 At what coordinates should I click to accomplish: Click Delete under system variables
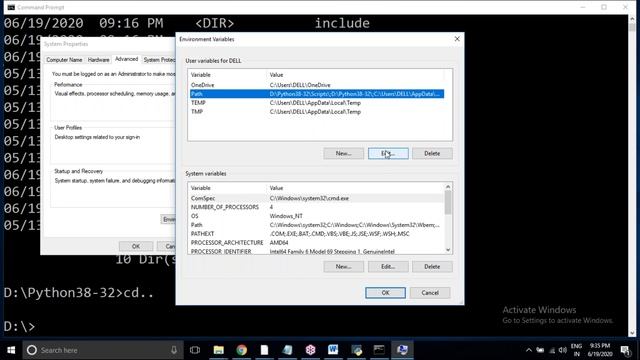pyautogui.click(x=432, y=267)
